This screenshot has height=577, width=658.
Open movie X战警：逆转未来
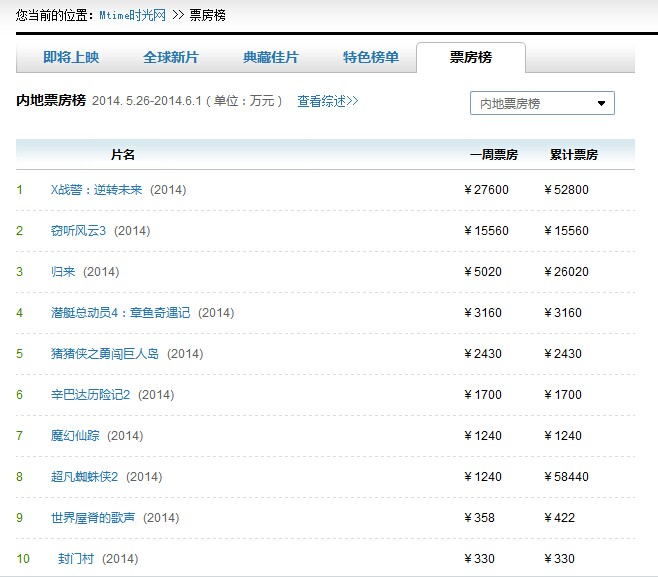[98, 190]
